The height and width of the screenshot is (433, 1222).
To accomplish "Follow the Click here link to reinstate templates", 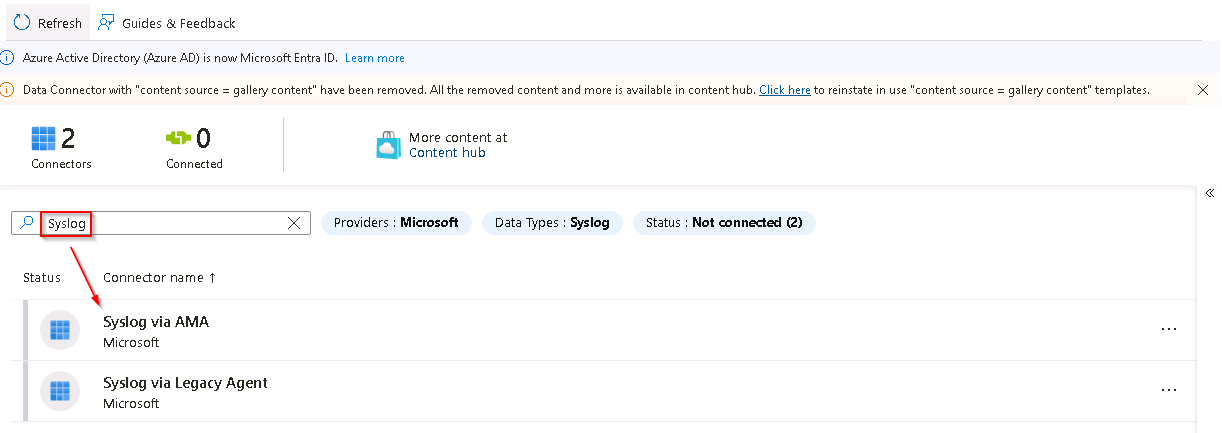I will 785,90.
